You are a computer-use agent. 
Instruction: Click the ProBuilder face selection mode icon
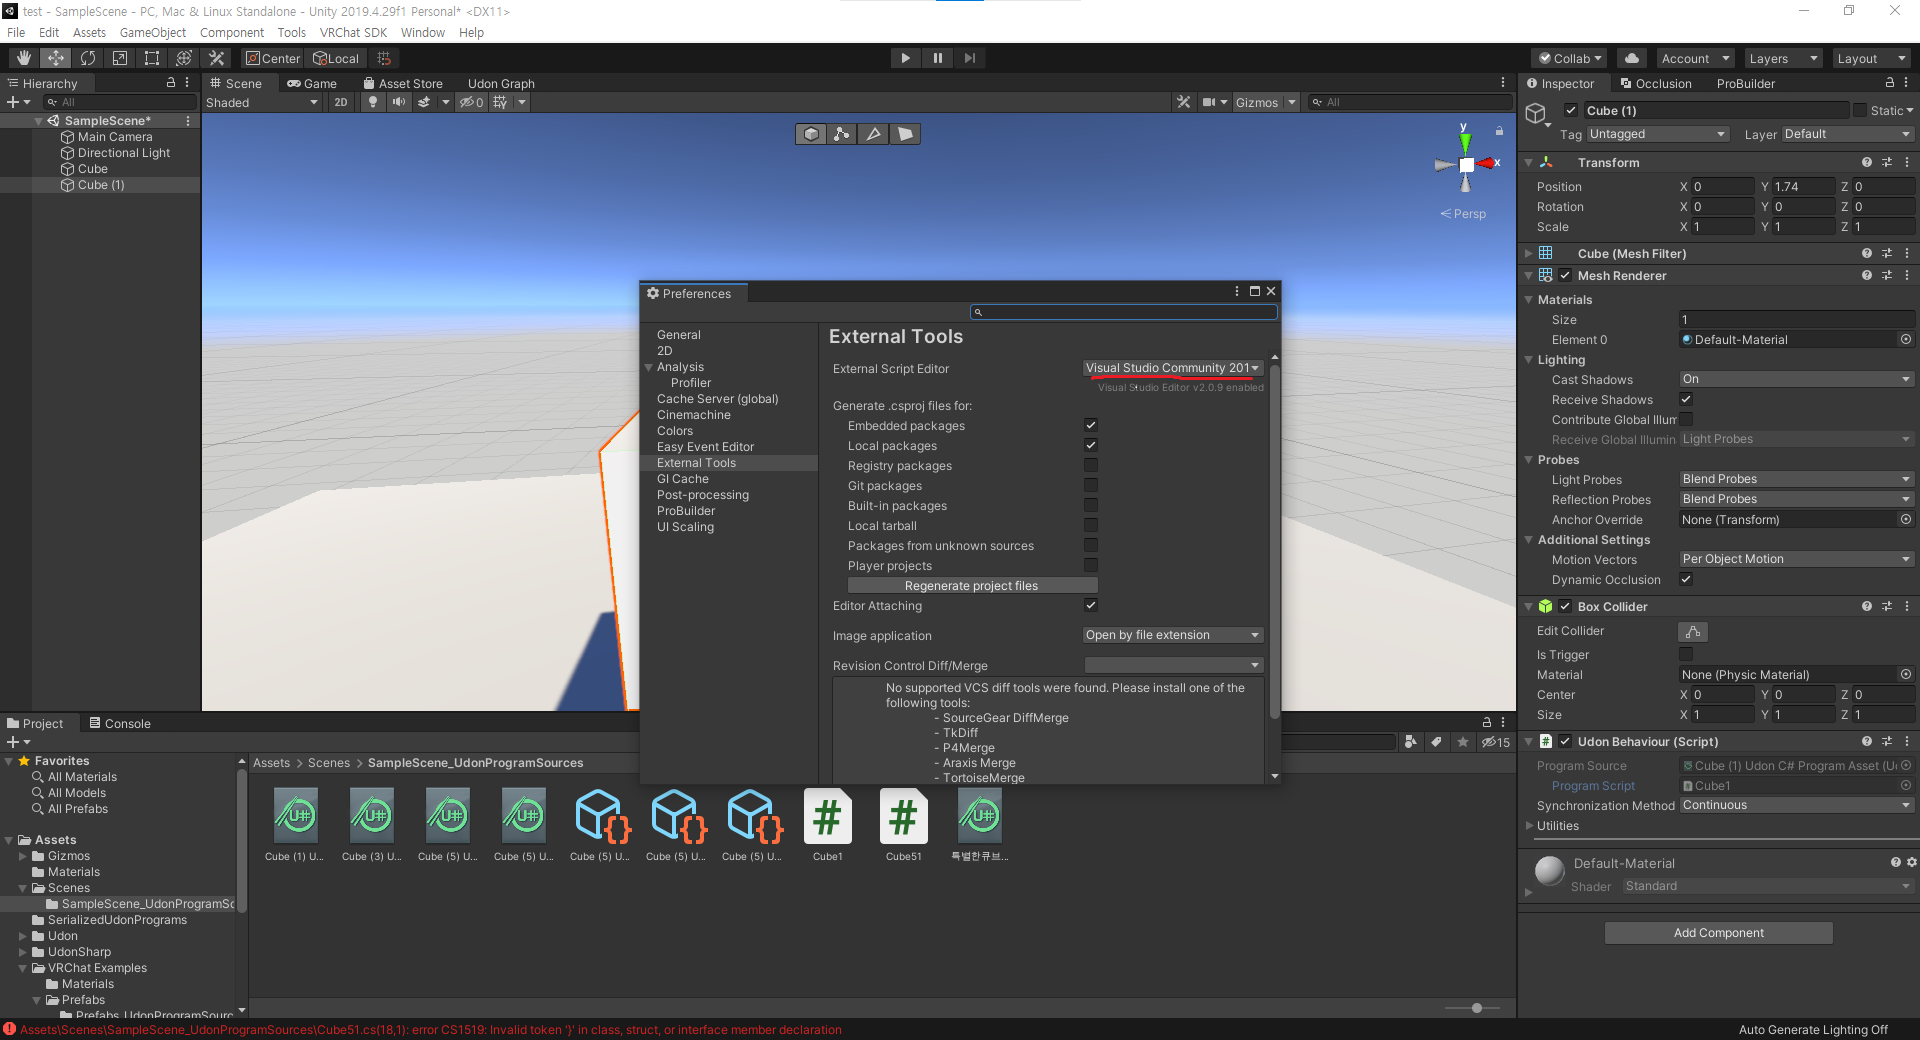(905, 134)
